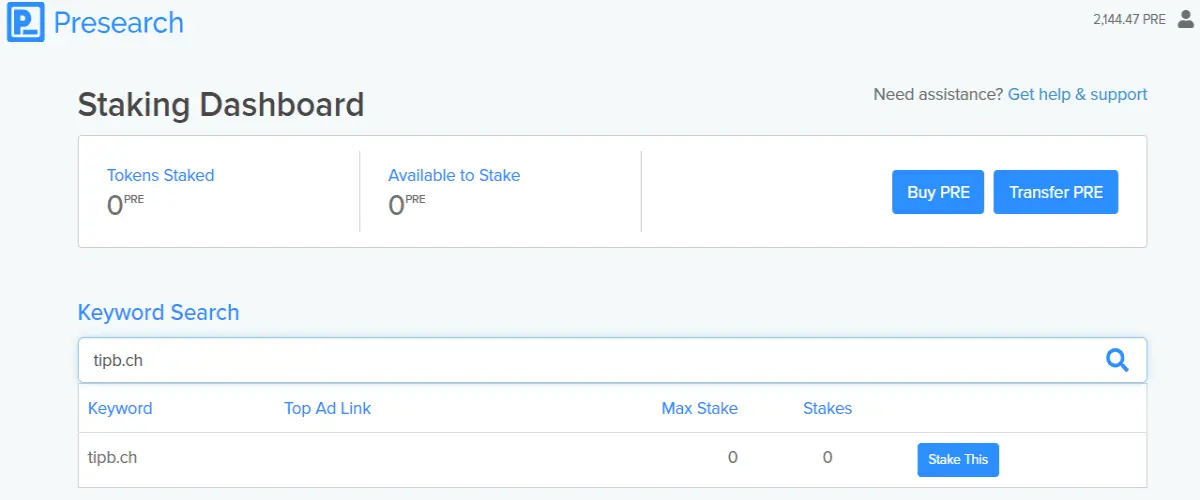The height and width of the screenshot is (500, 1200).
Task: Click the Need assistance? text
Action: pos(938,94)
